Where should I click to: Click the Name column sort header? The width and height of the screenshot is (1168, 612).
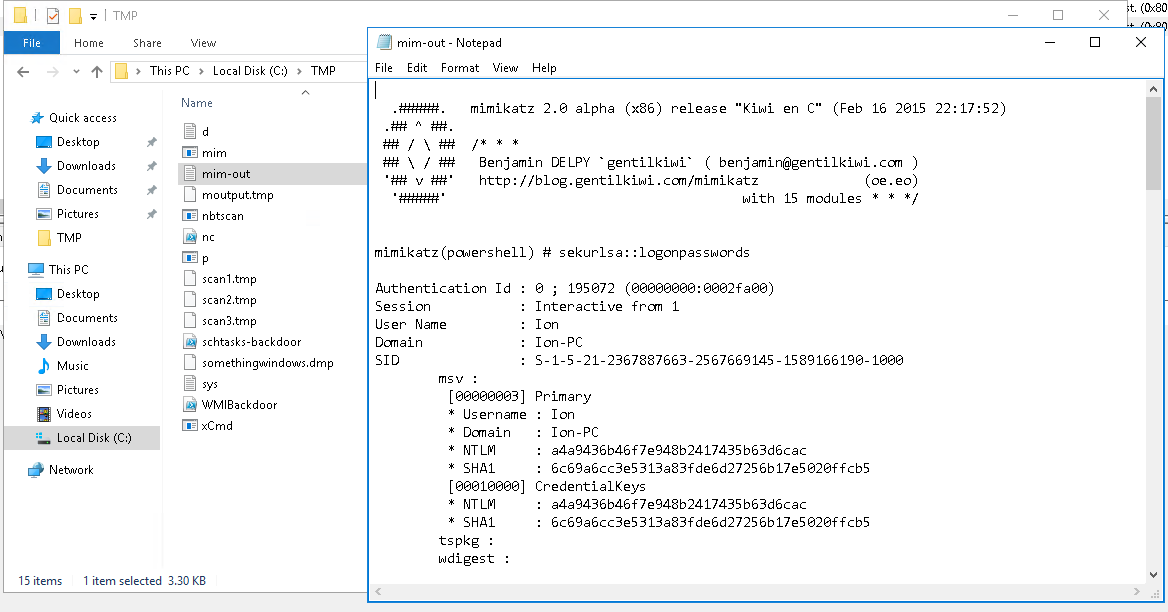(x=197, y=103)
